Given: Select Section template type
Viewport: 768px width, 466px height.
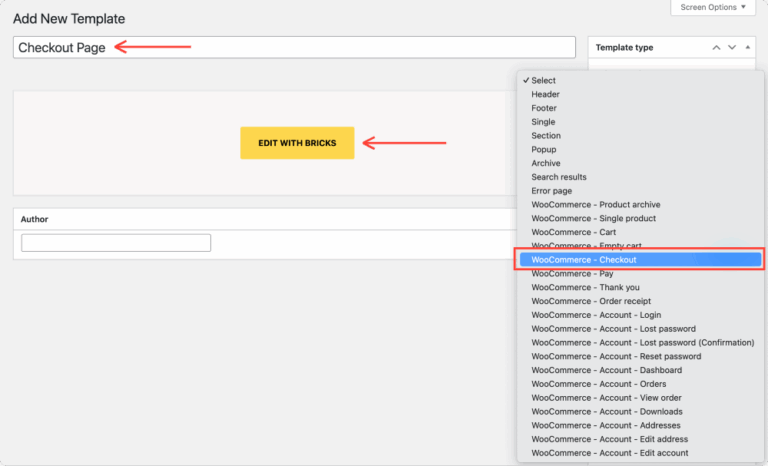Looking at the screenshot, I should (x=641, y=136).
